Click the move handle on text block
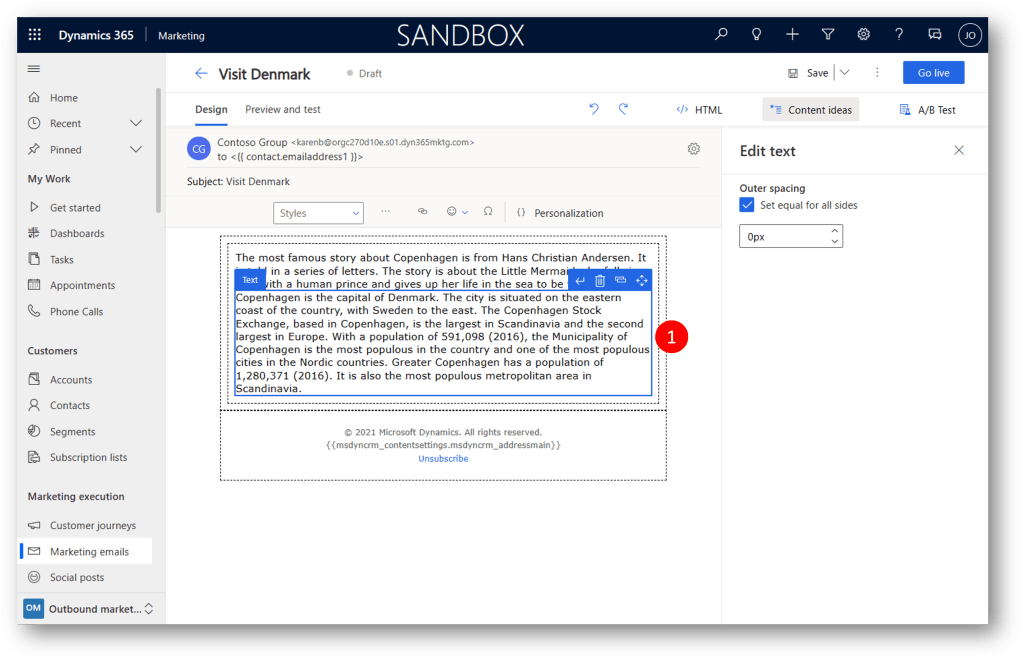Screen dimensions: 1023x659 click(642, 281)
